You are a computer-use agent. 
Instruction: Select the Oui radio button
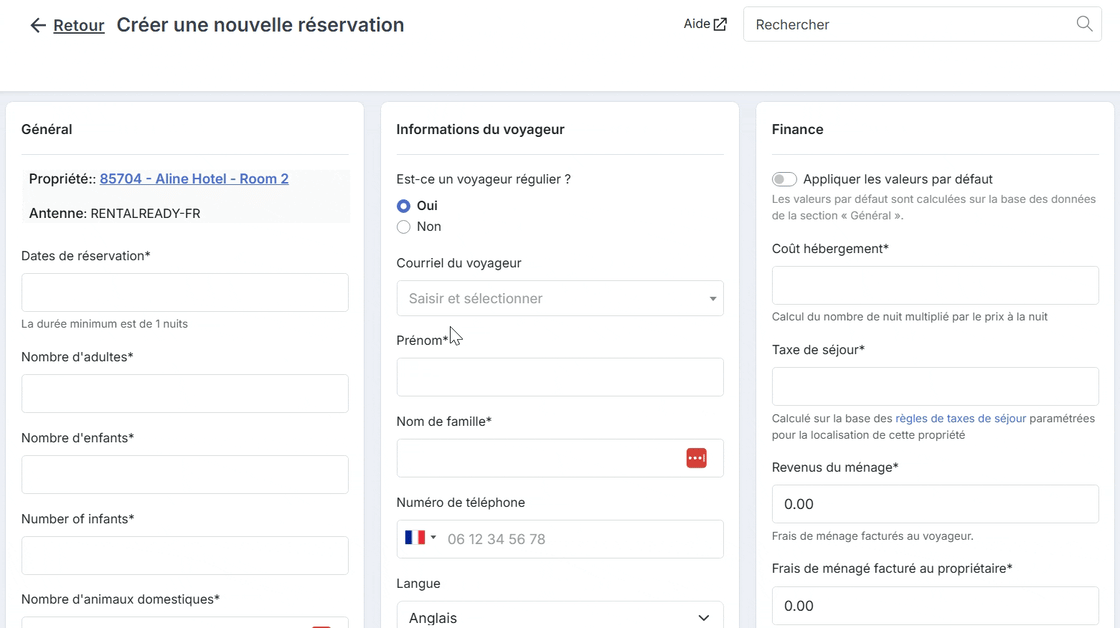pyautogui.click(x=404, y=206)
